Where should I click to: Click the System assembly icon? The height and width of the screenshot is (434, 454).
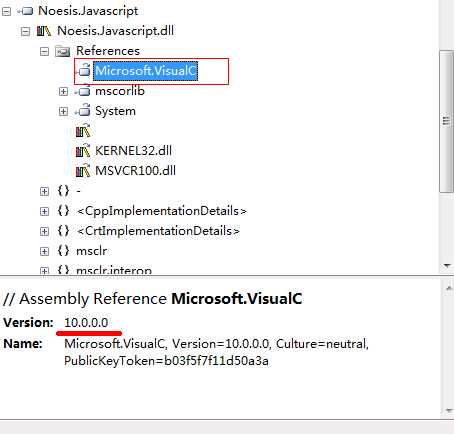83,111
